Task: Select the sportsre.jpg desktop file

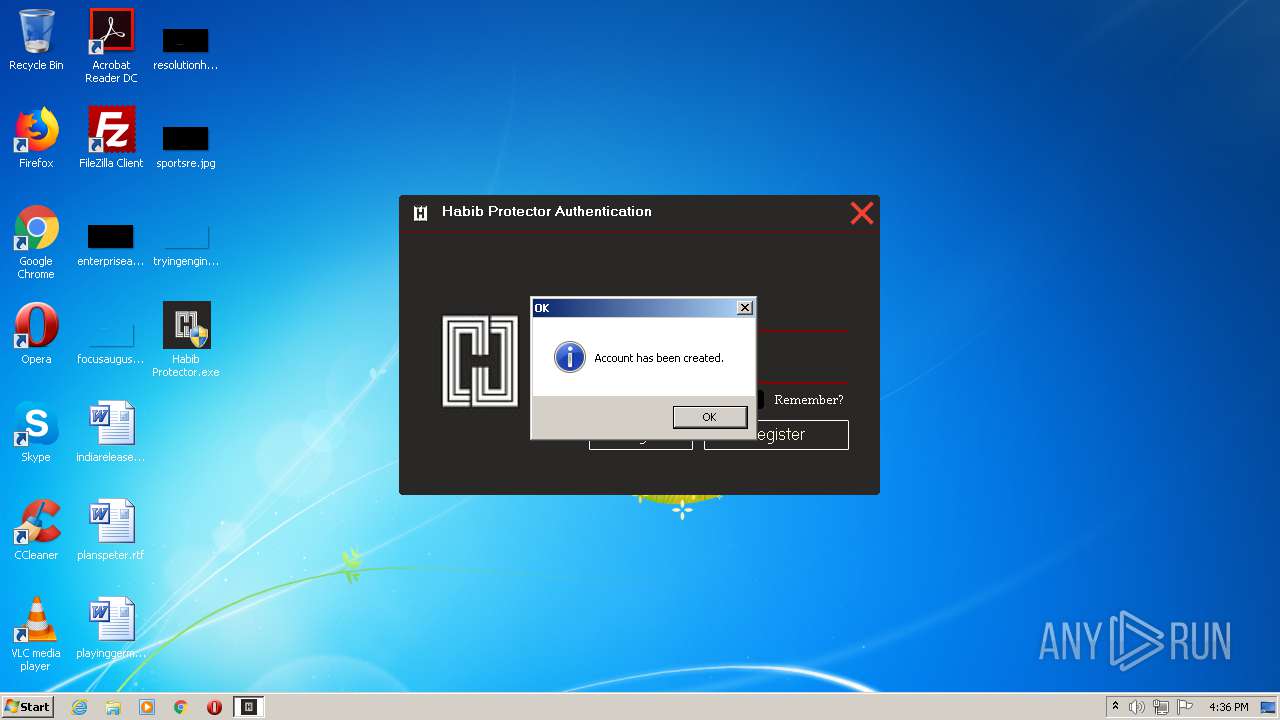Action: point(185,147)
